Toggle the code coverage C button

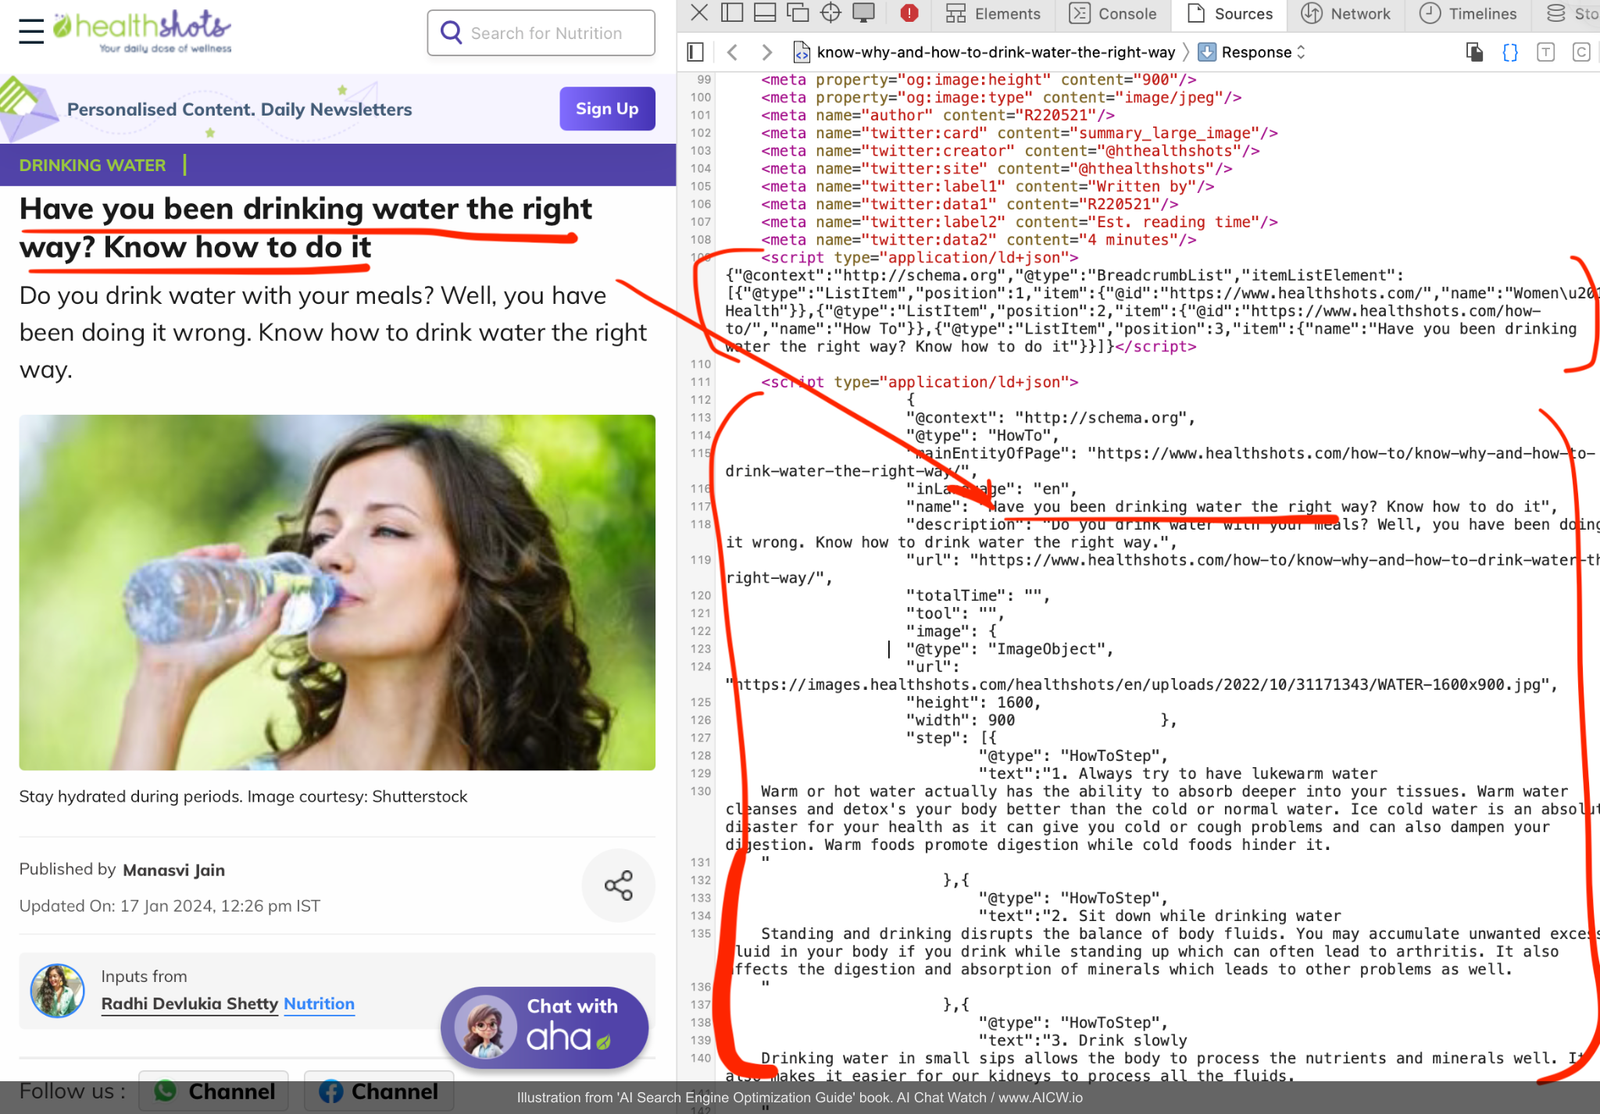coord(1581,52)
